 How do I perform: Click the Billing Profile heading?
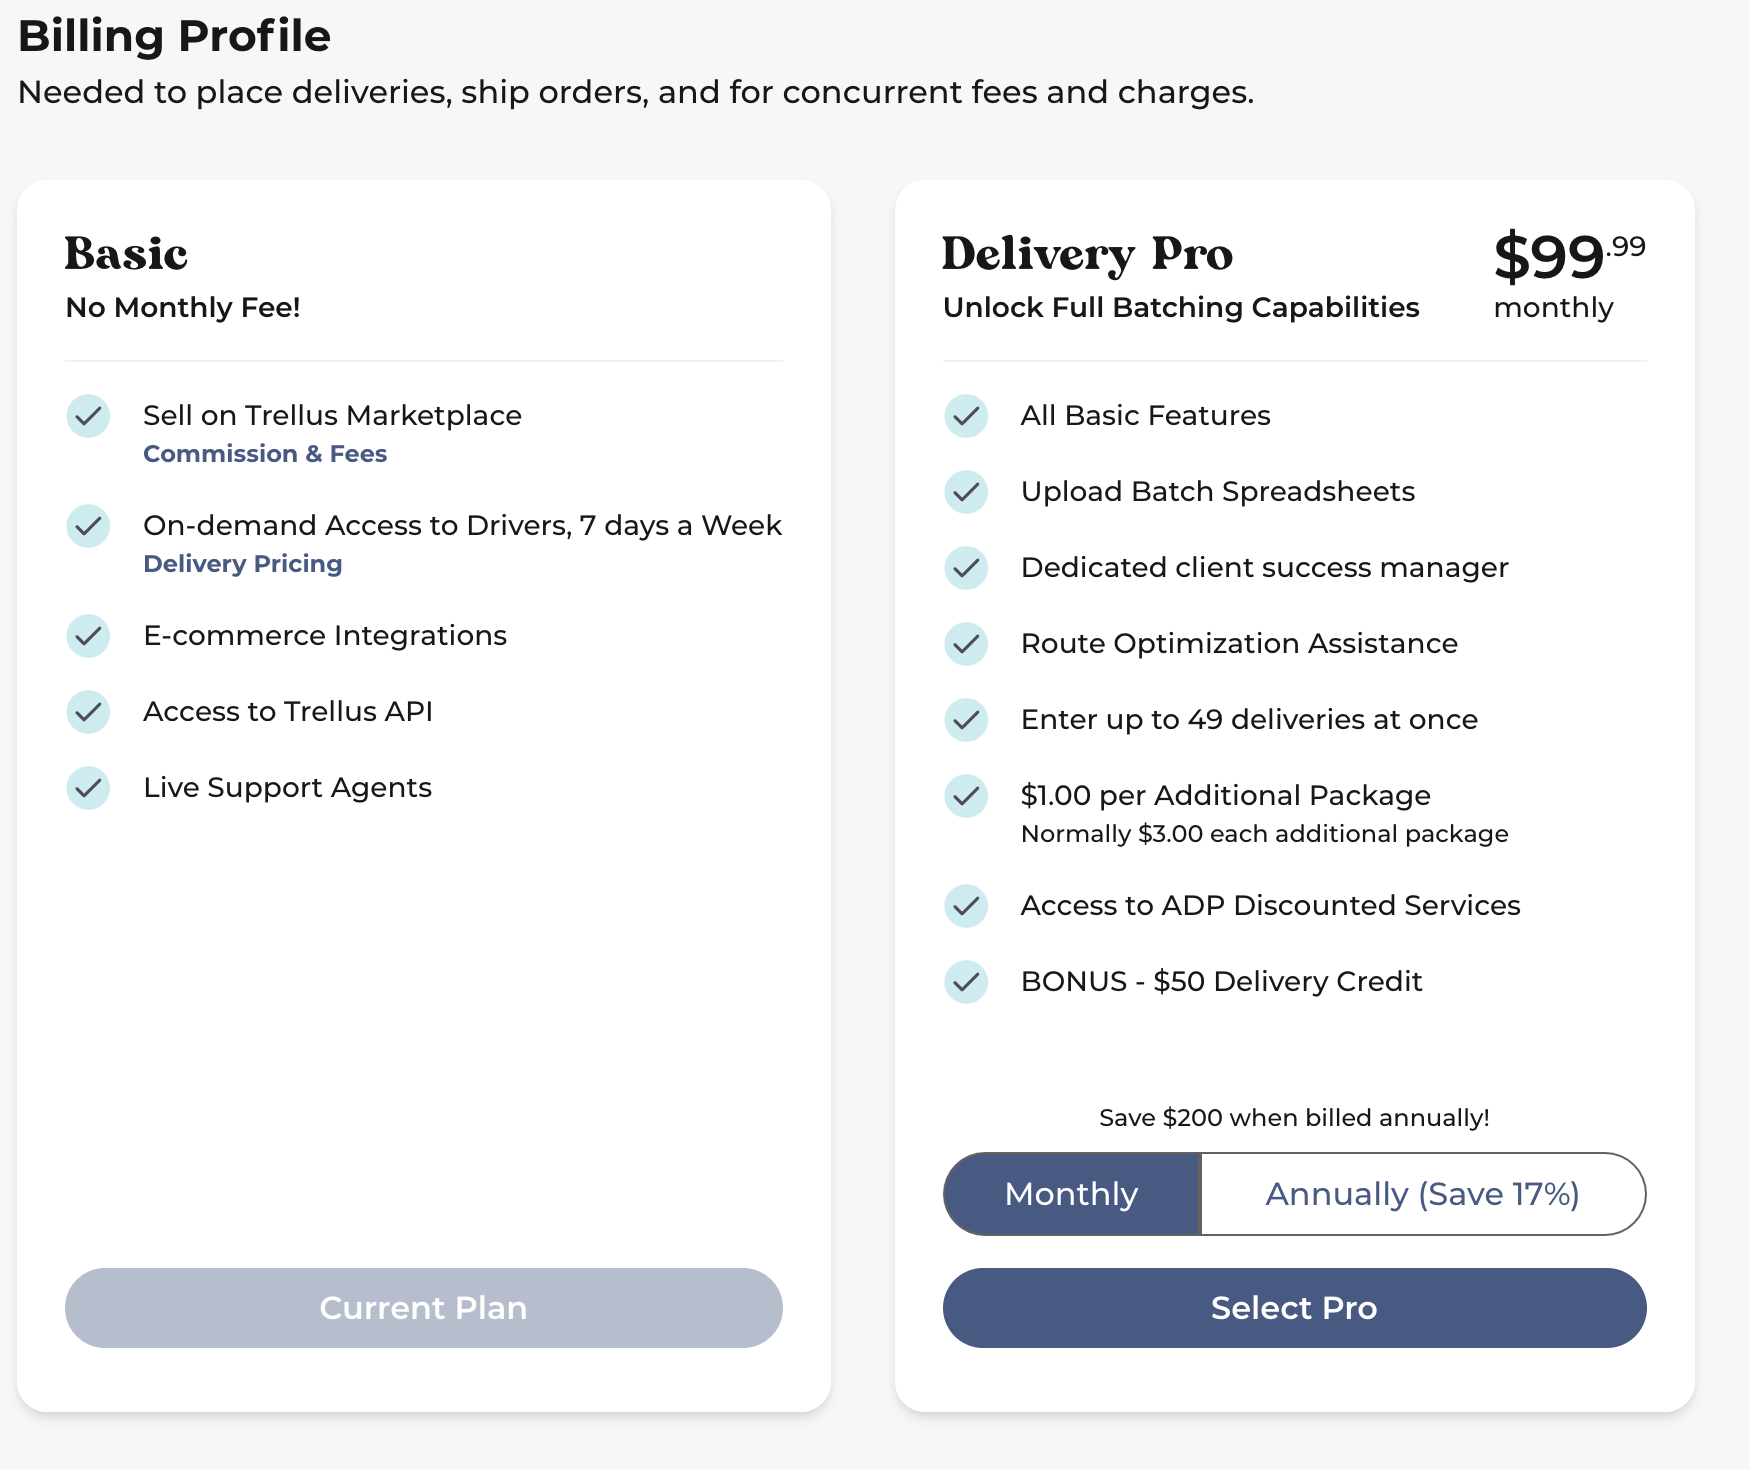pyautogui.click(x=175, y=36)
